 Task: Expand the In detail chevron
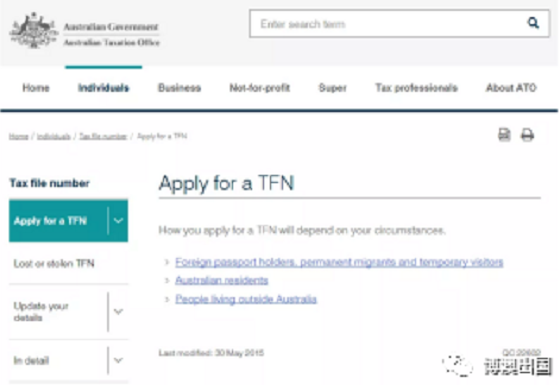(118, 360)
